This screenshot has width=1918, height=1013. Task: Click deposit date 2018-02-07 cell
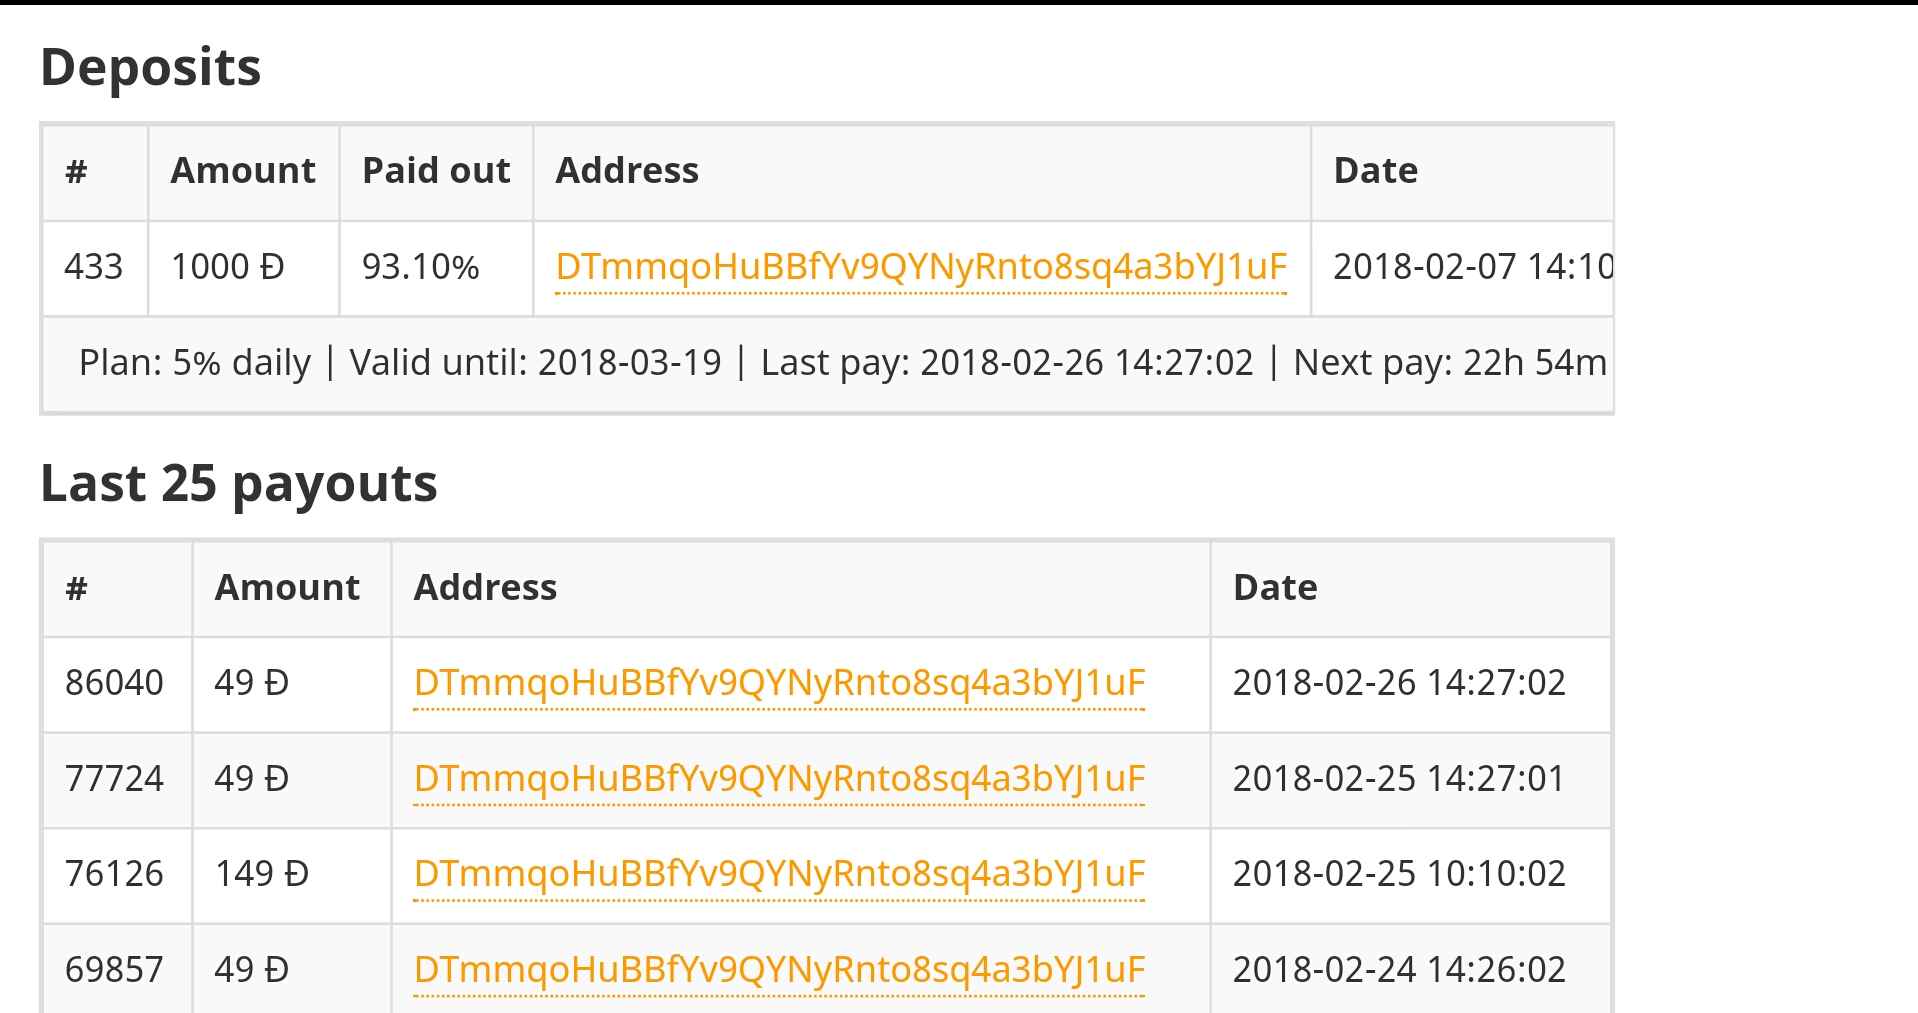coord(1461,267)
